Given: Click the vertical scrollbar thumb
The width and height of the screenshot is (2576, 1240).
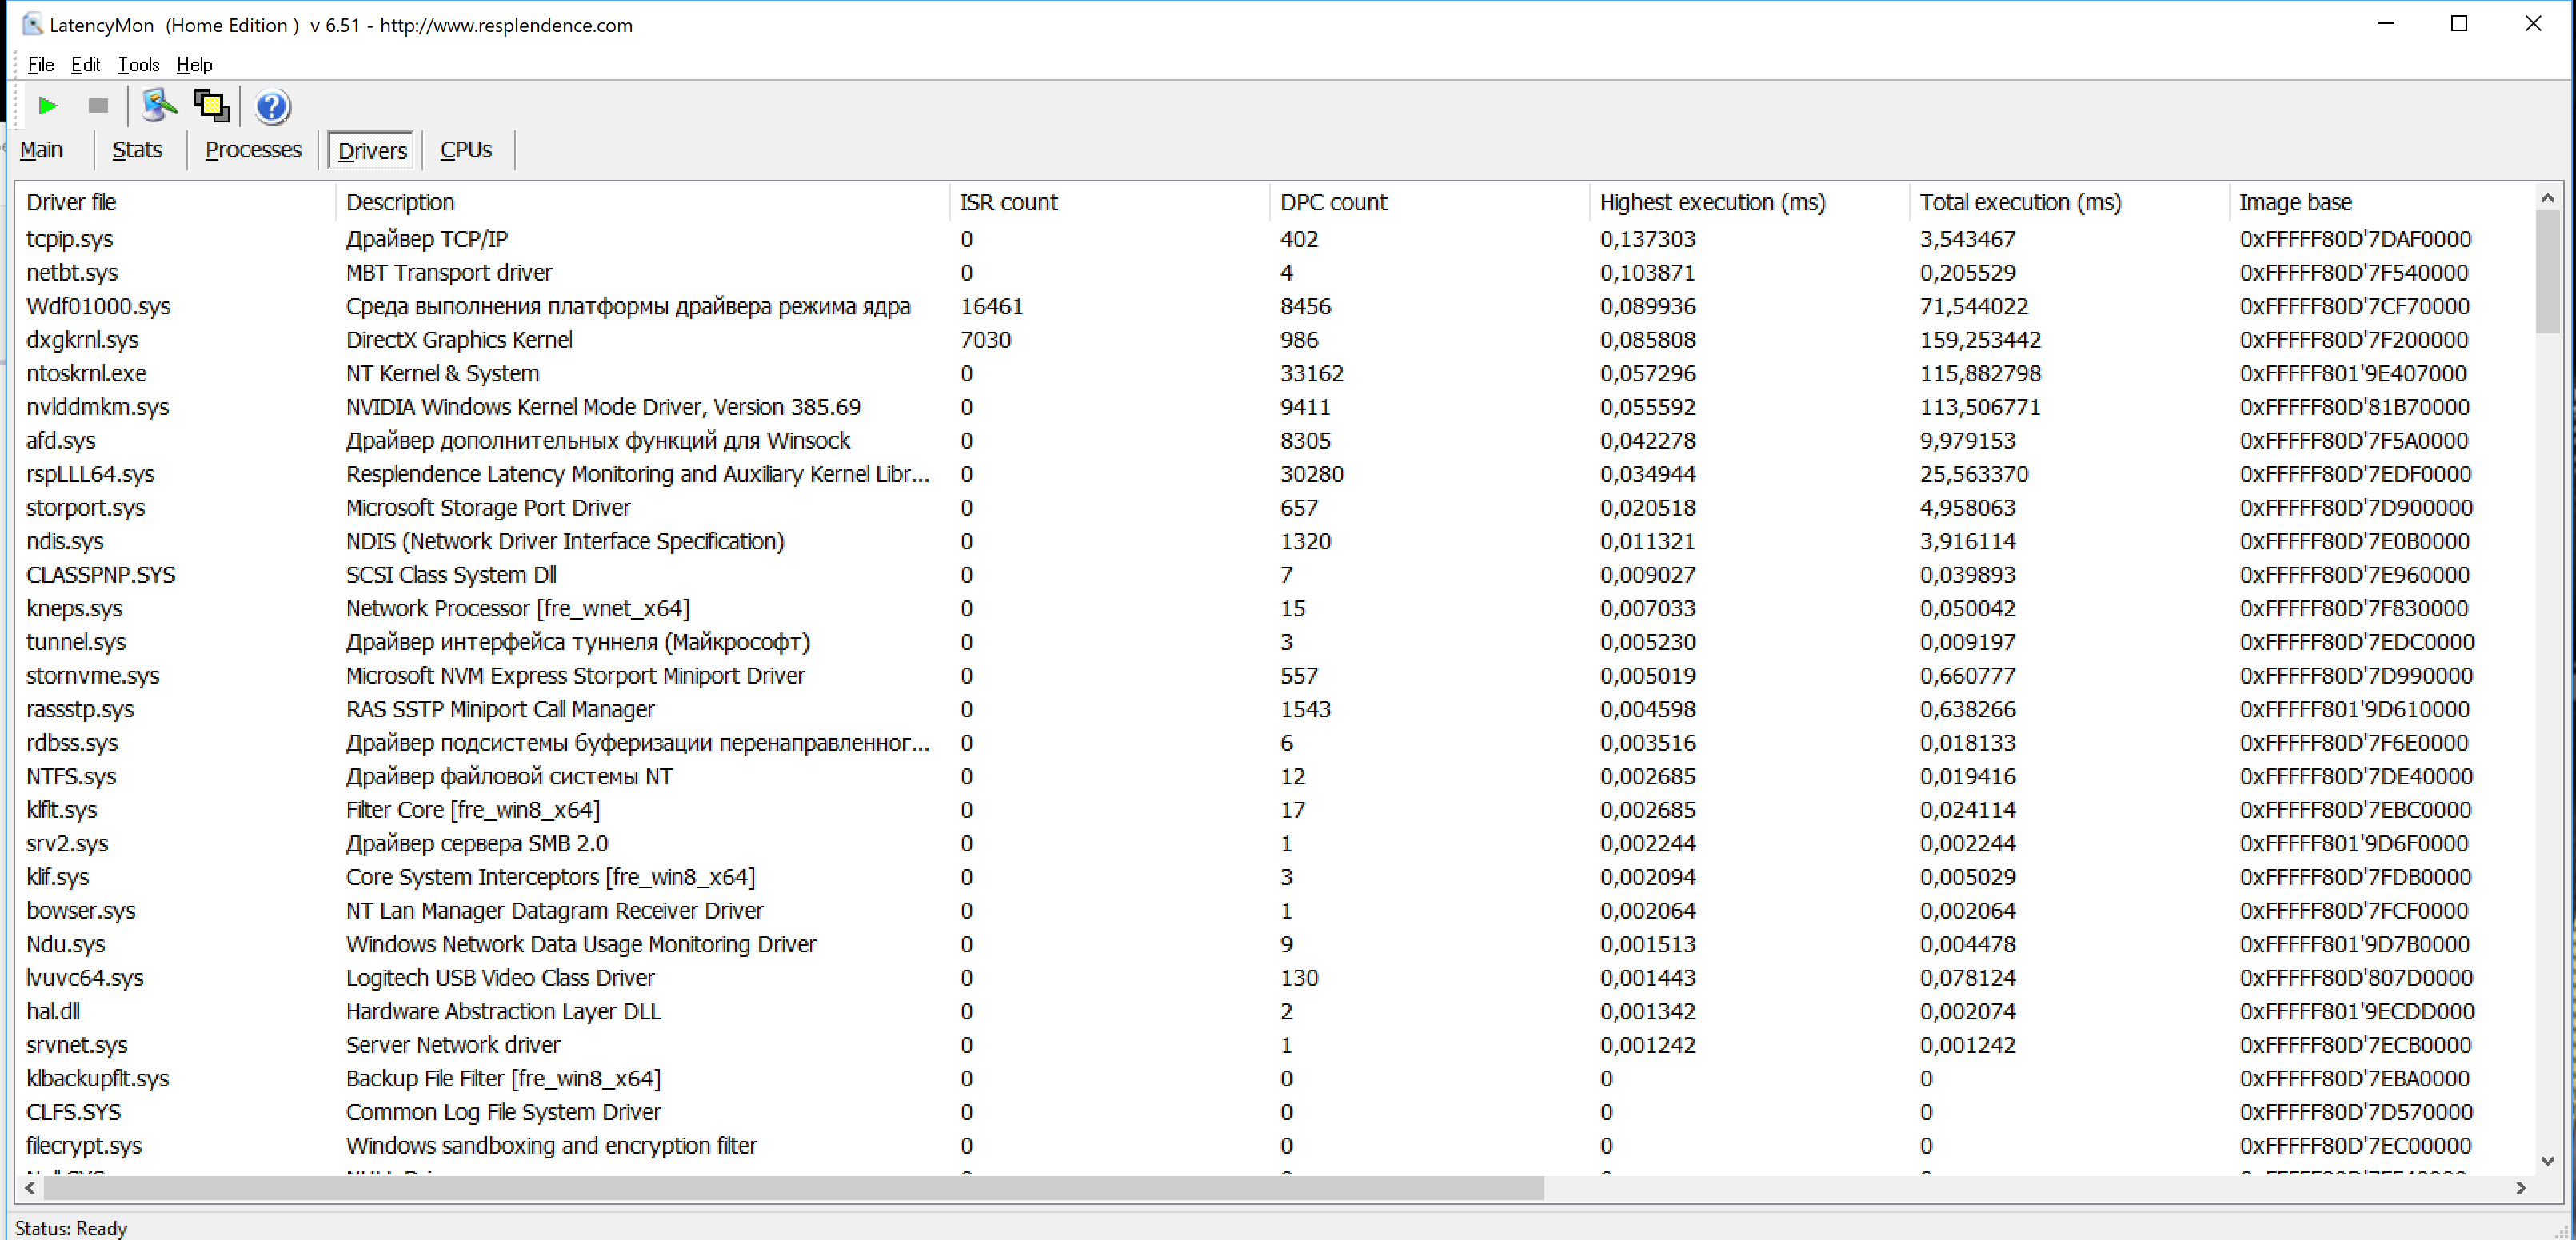Looking at the screenshot, I should pos(2547,270).
